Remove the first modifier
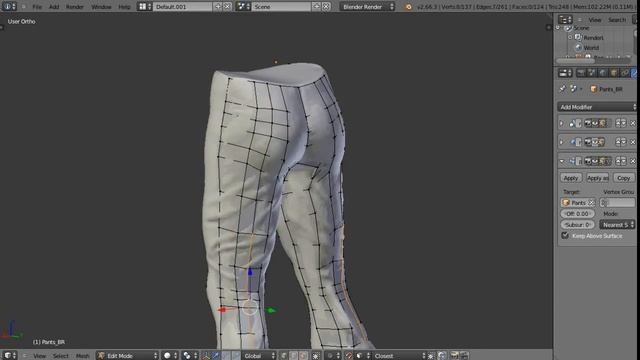The width and height of the screenshot is (640, 360). pos(633,123)
